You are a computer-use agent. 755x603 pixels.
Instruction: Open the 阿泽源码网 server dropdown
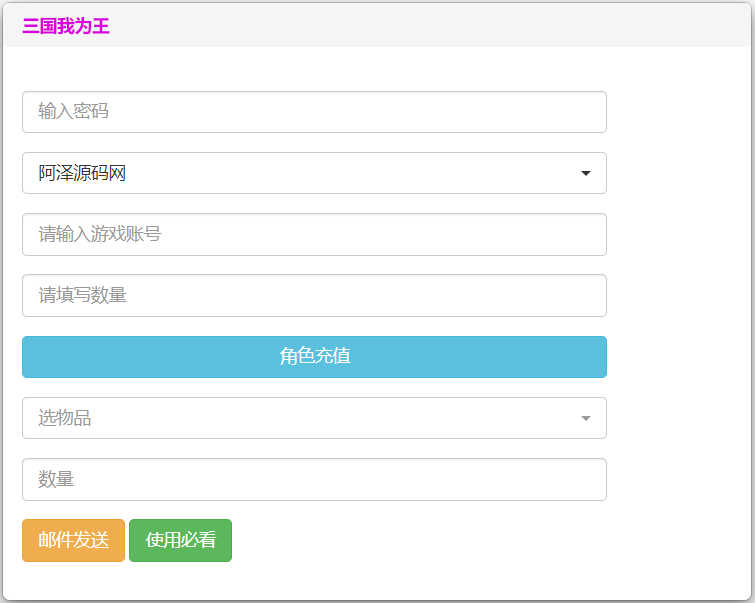(314, 173)
